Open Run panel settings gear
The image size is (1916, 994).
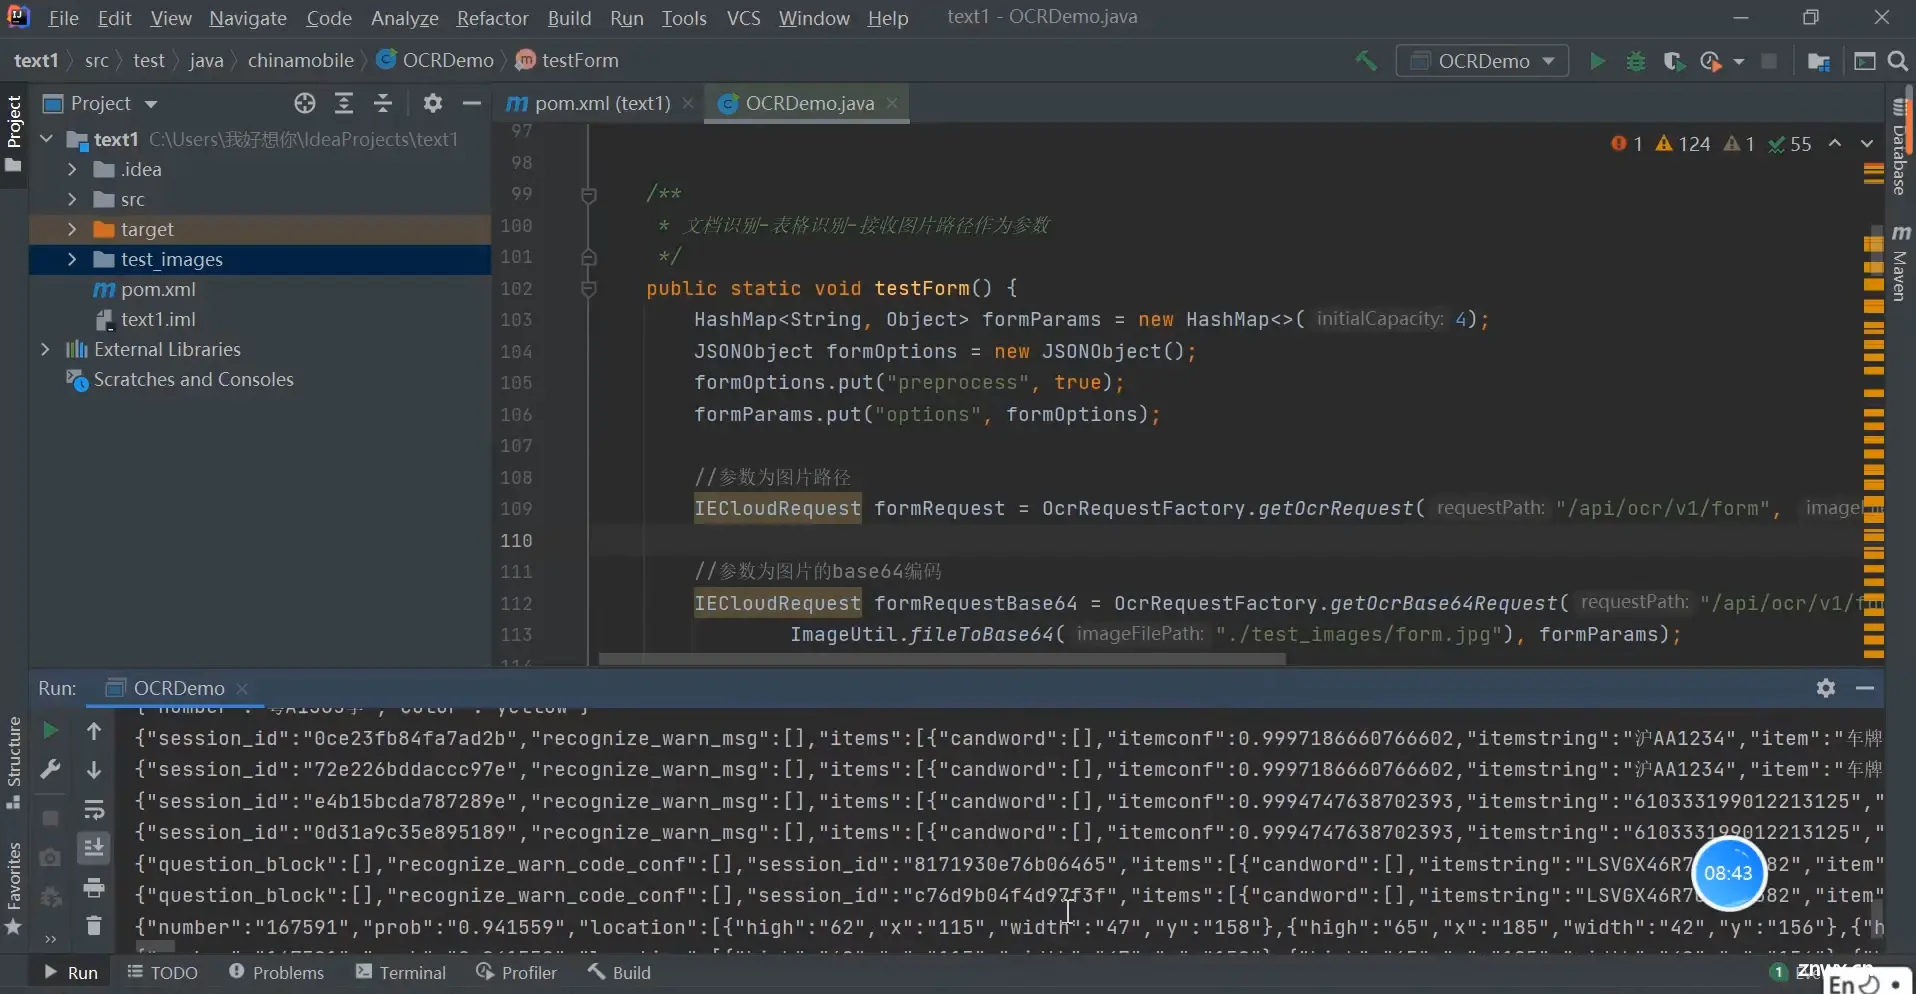1826,688
